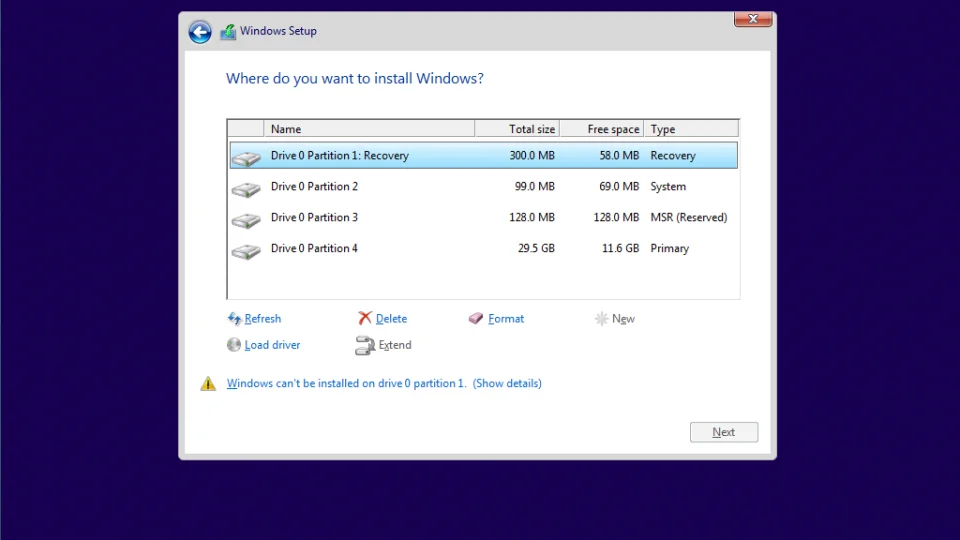
Task: Click drive icon for Drive 0 Partition 3
Action: click(x=246, y=220)
